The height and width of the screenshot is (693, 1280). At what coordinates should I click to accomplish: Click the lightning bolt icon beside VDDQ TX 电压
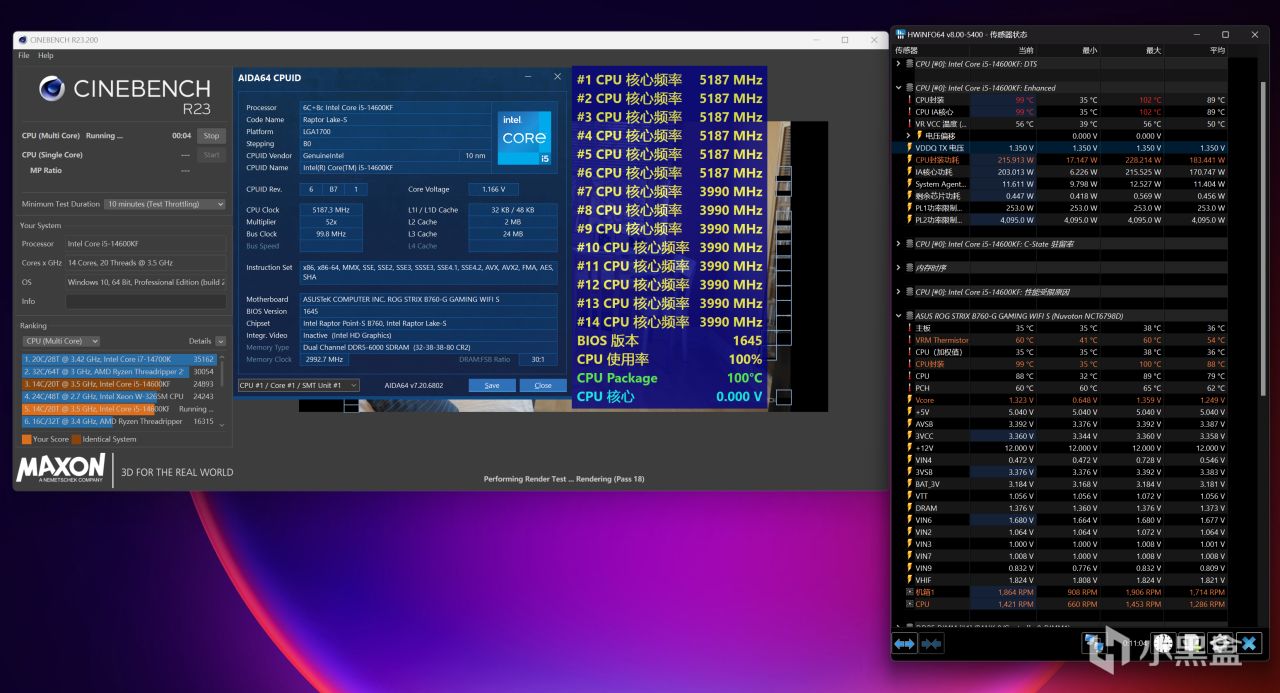click(910, 148)
